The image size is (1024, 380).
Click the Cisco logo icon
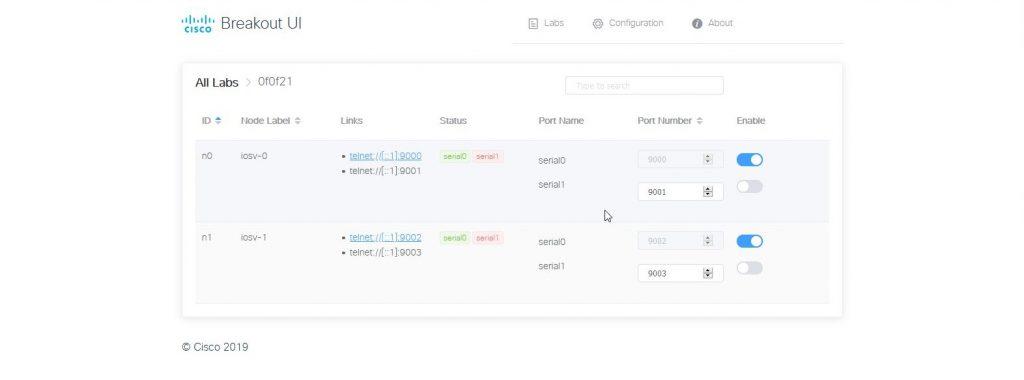tap(198, 24)
